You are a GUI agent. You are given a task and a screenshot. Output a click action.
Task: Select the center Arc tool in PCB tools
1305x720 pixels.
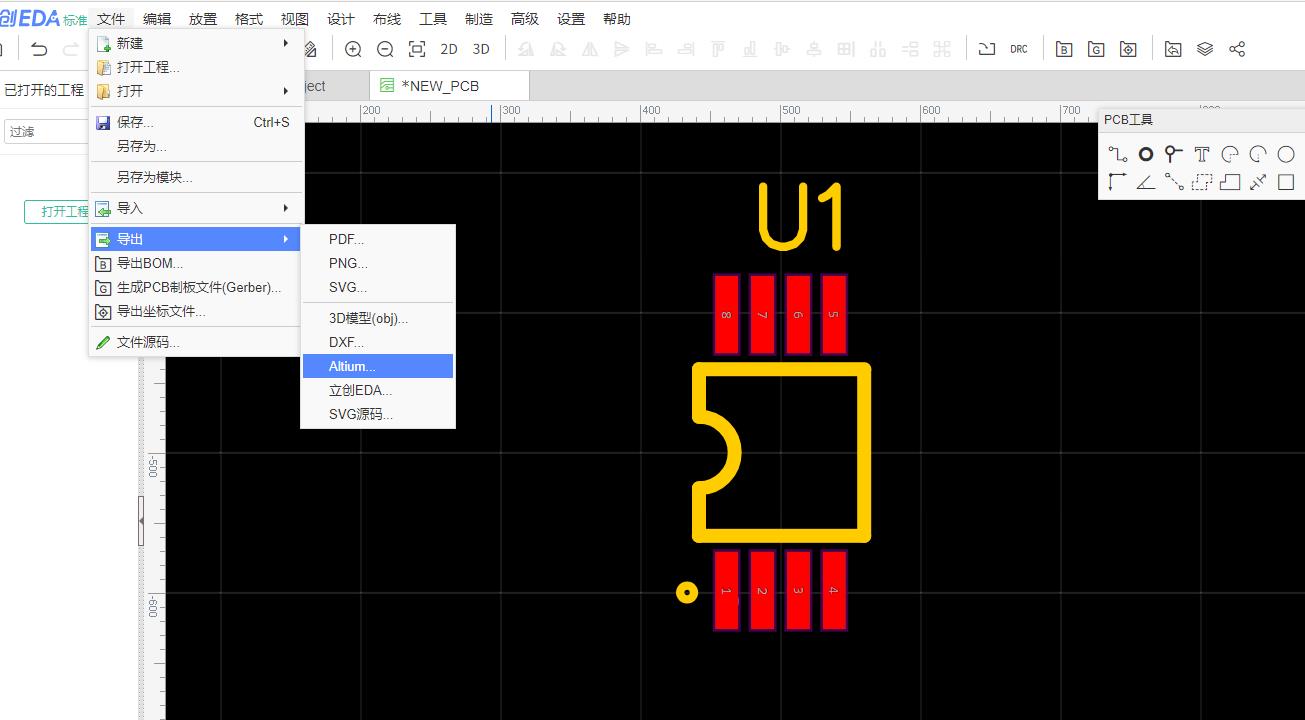tap(1258, 154)
